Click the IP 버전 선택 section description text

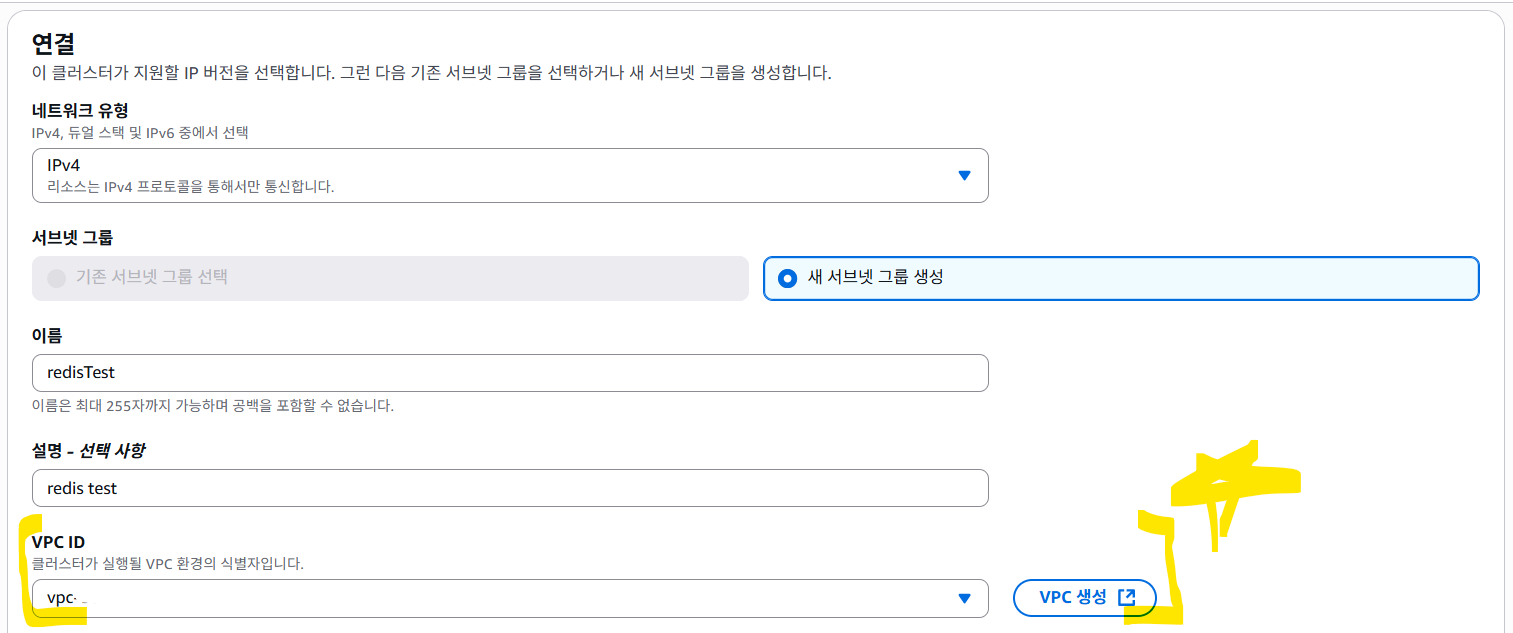coord(431,73)
